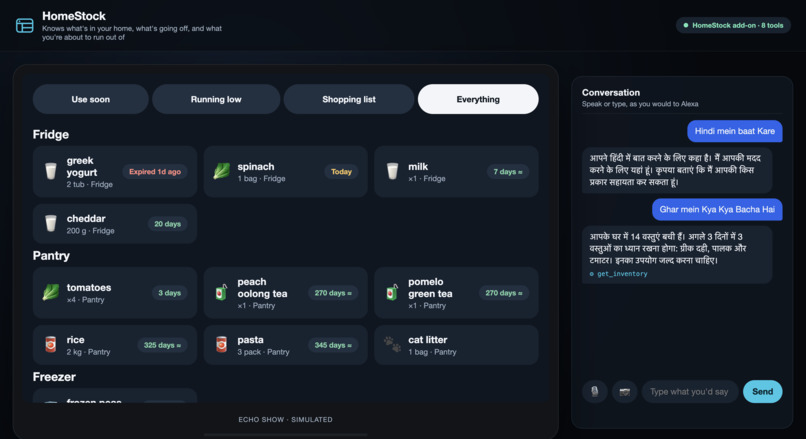Click the peach oolong tea drink icon

[222, 292]
